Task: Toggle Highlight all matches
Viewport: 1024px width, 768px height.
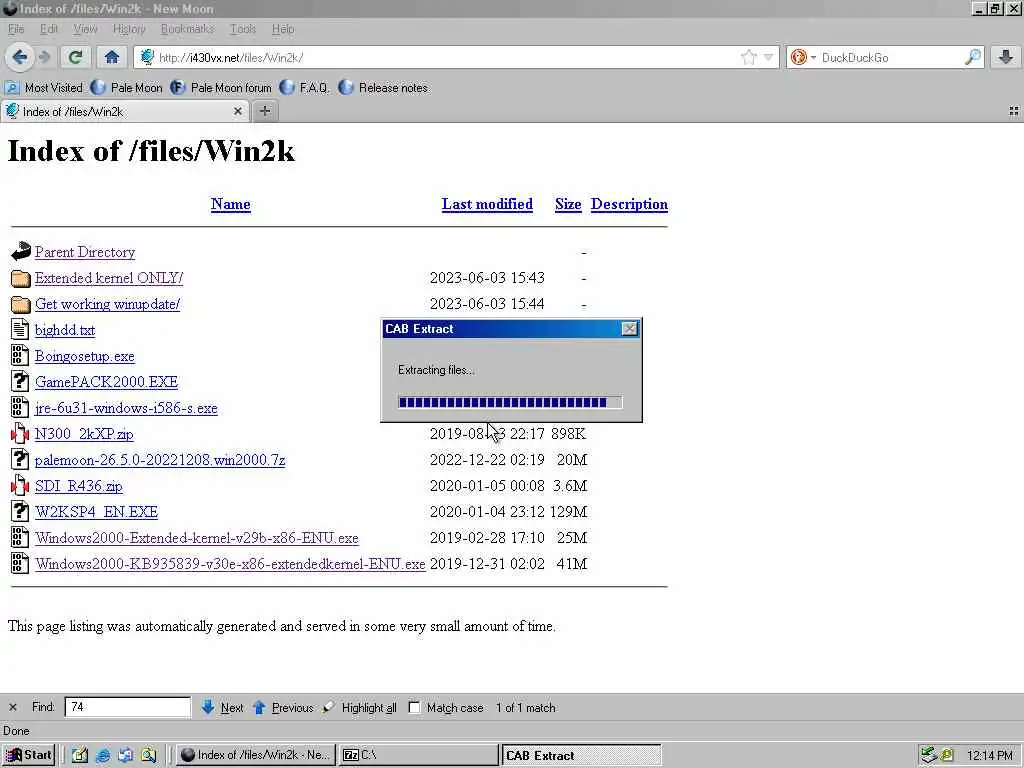Action: click(x=360, y=707)
